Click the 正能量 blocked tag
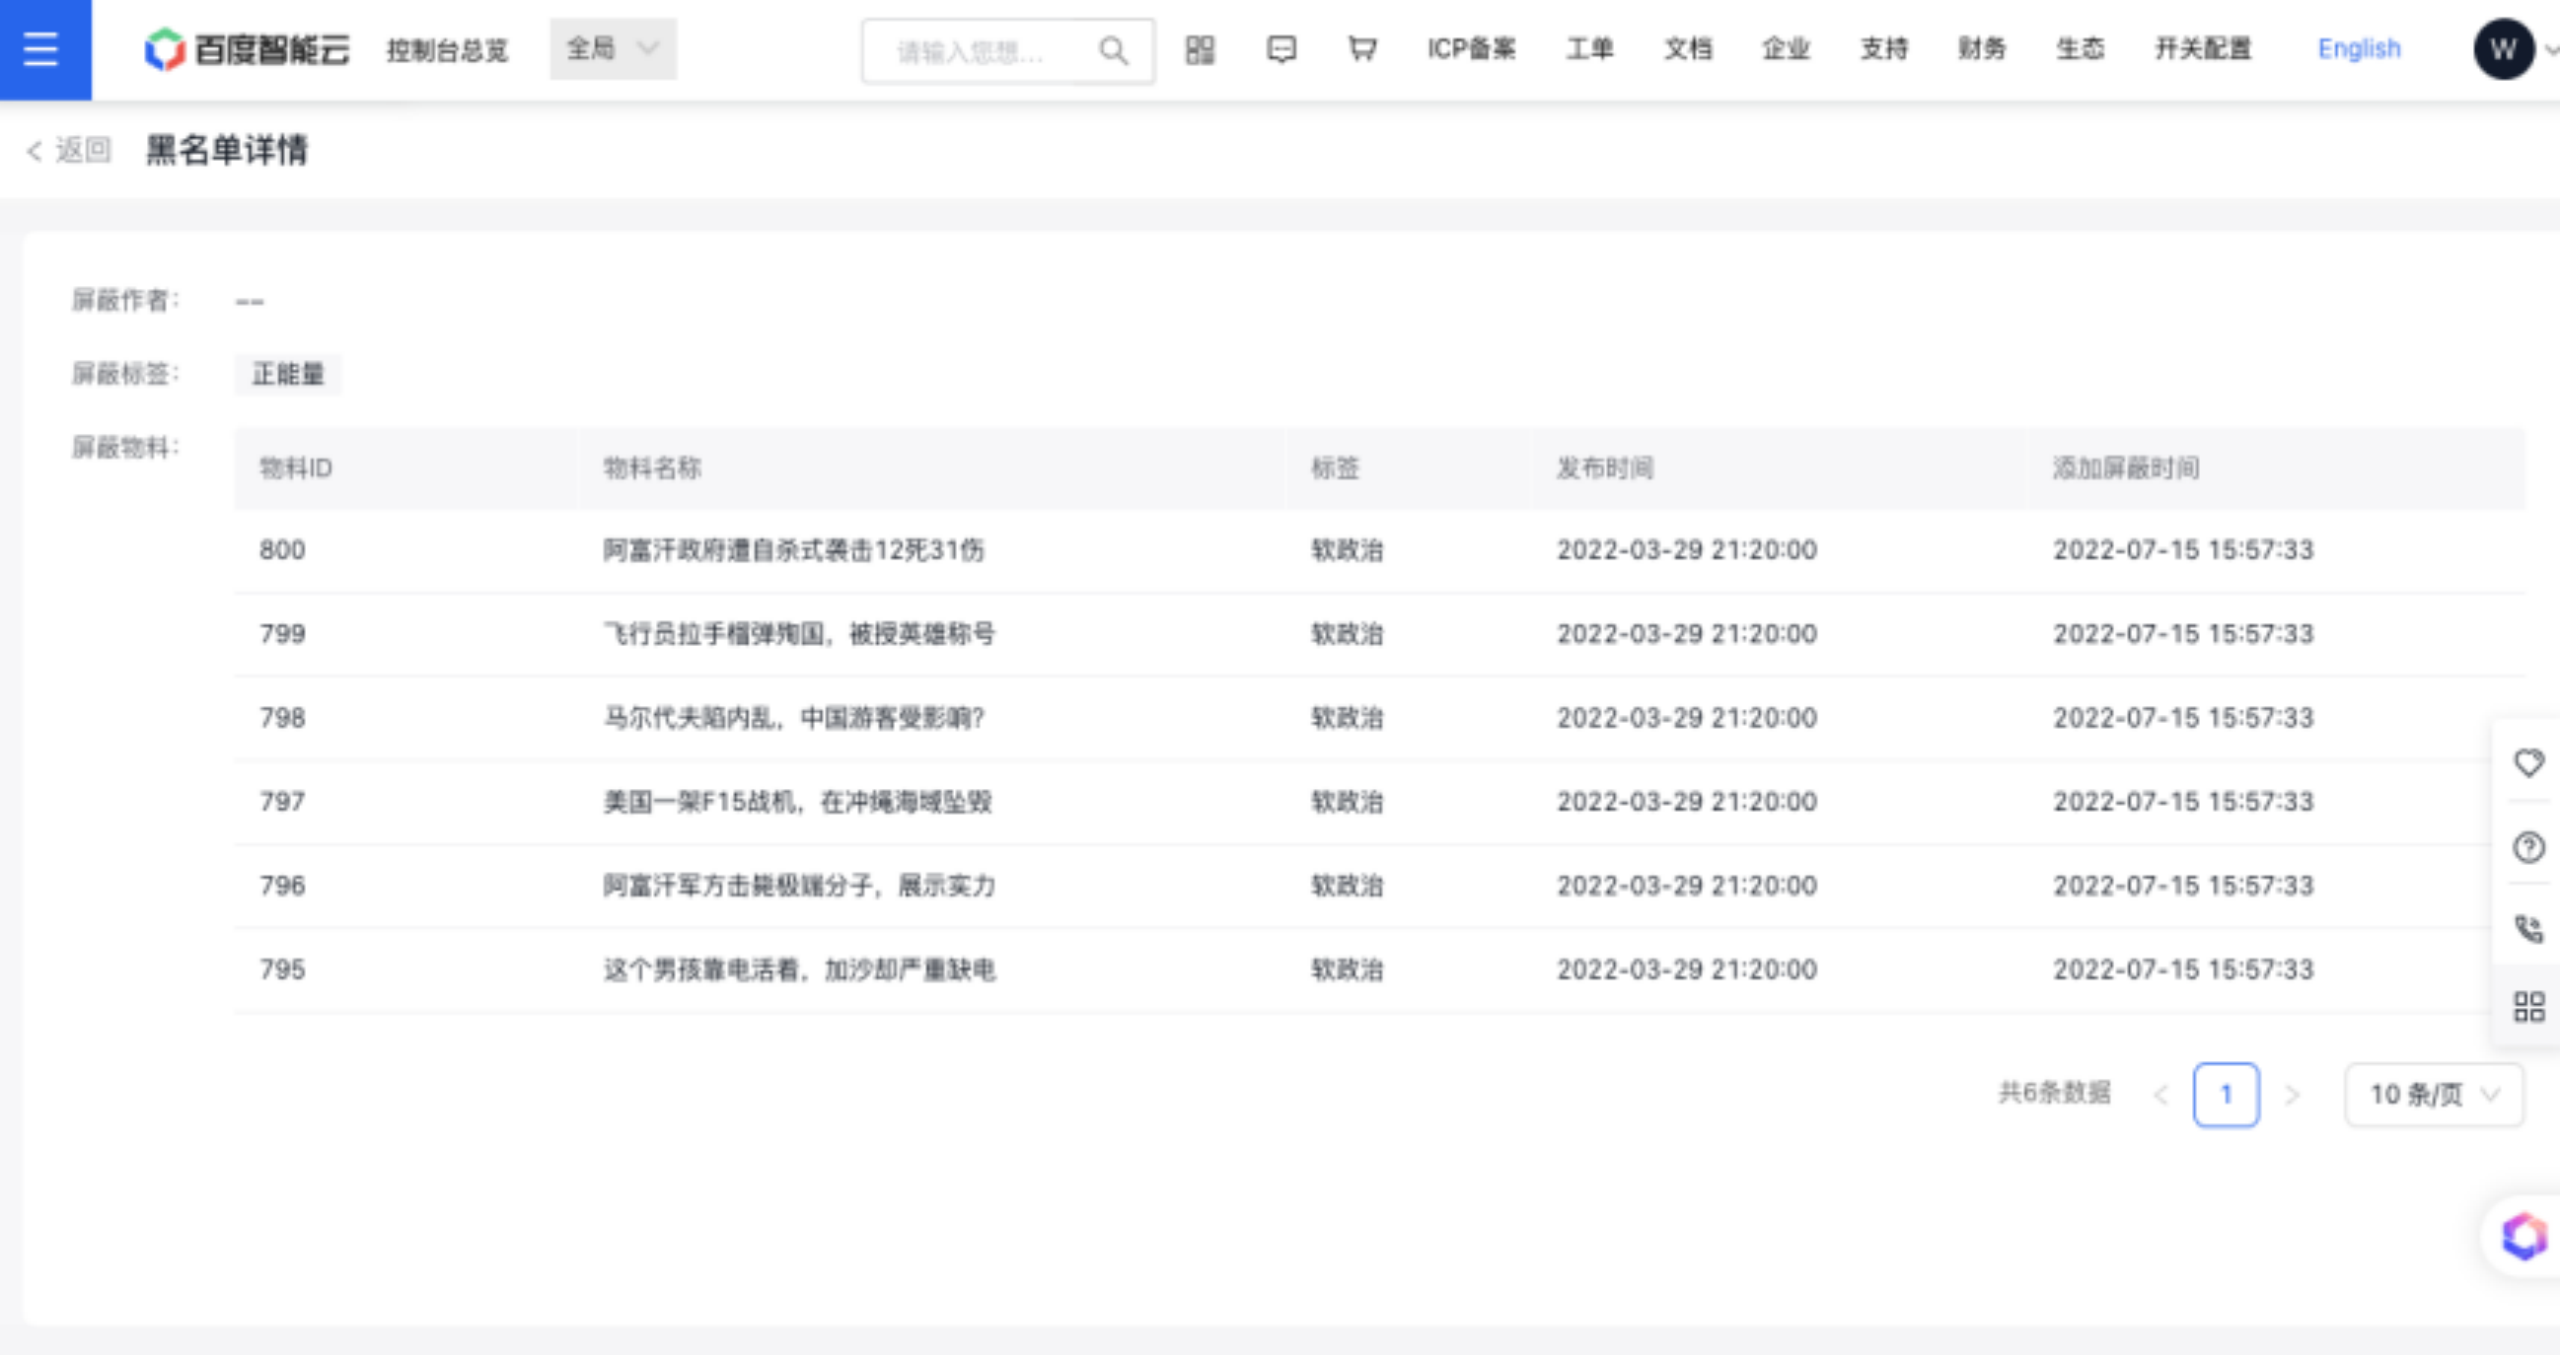The width and height of the screenshot is (2560, 1355). point(288,374)
